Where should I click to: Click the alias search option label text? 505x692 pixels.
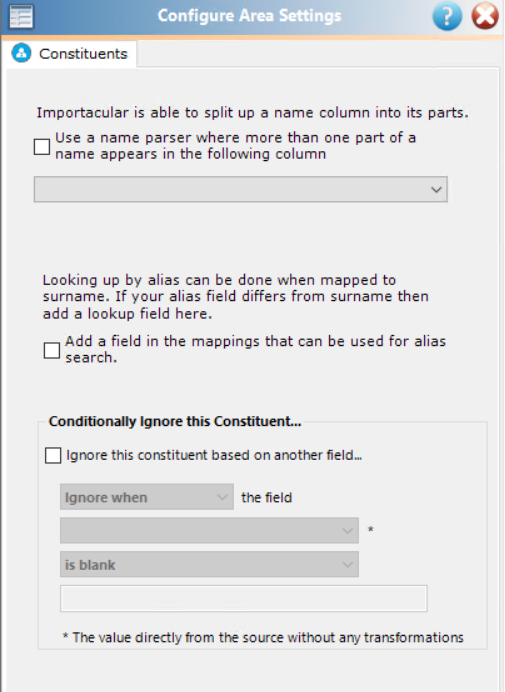tap(256, 350)
